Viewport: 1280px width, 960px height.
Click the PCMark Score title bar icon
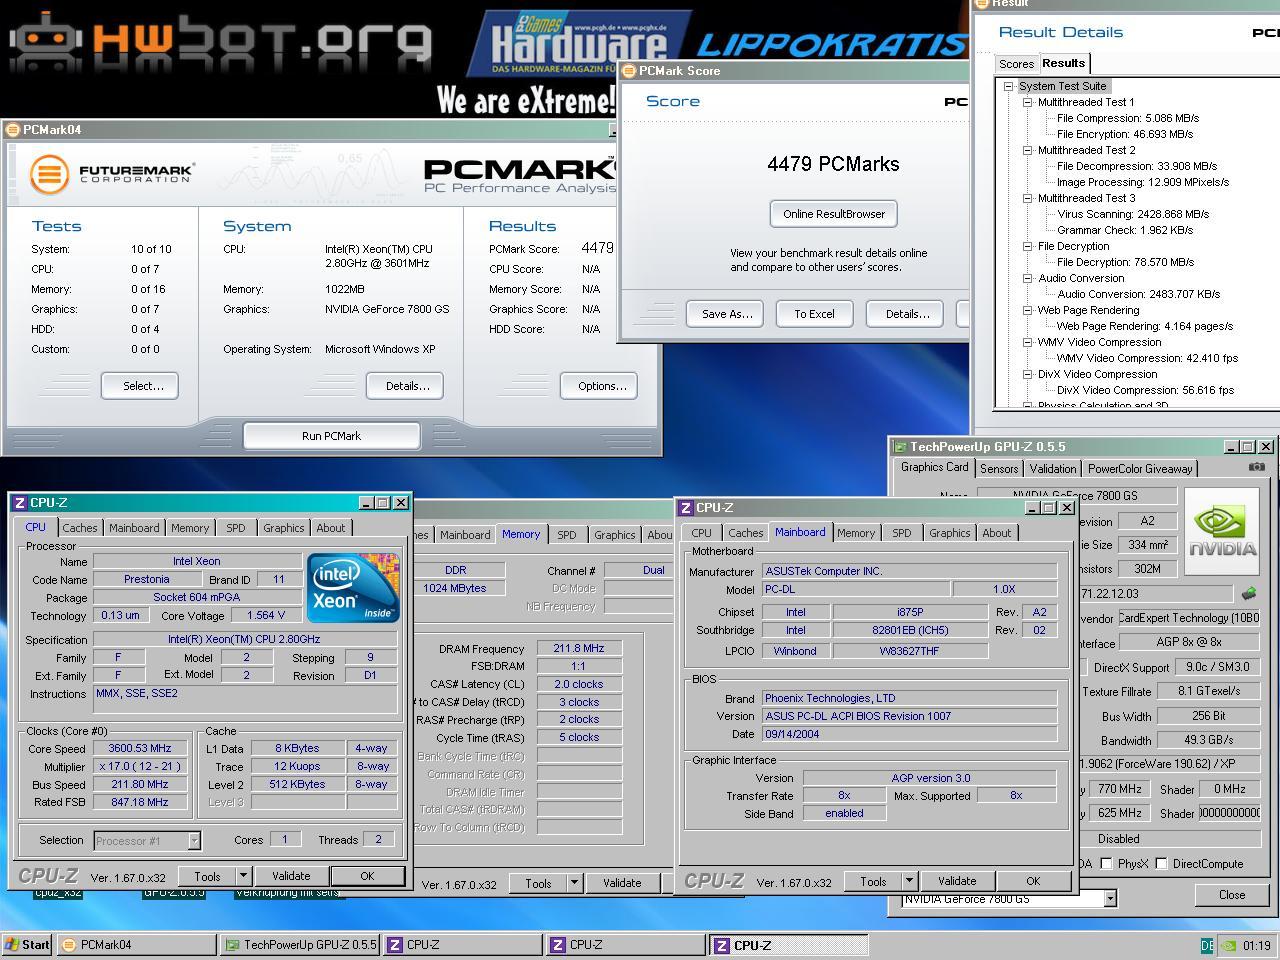(628, 71)
